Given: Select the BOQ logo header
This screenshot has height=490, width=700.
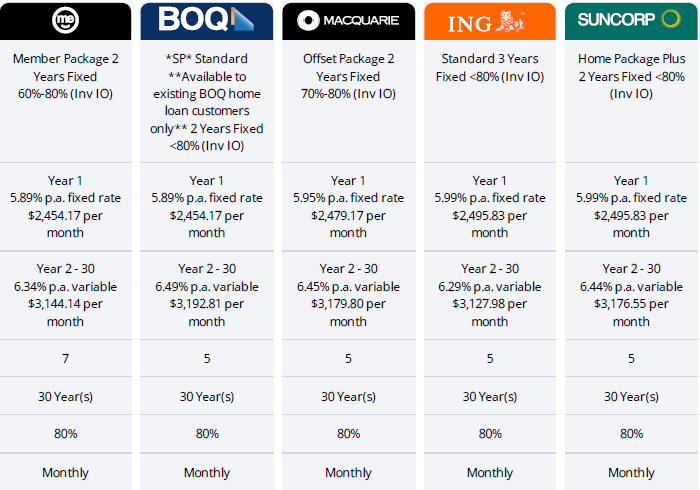Looking at the screenshot, I should click(x=207, y=21).
